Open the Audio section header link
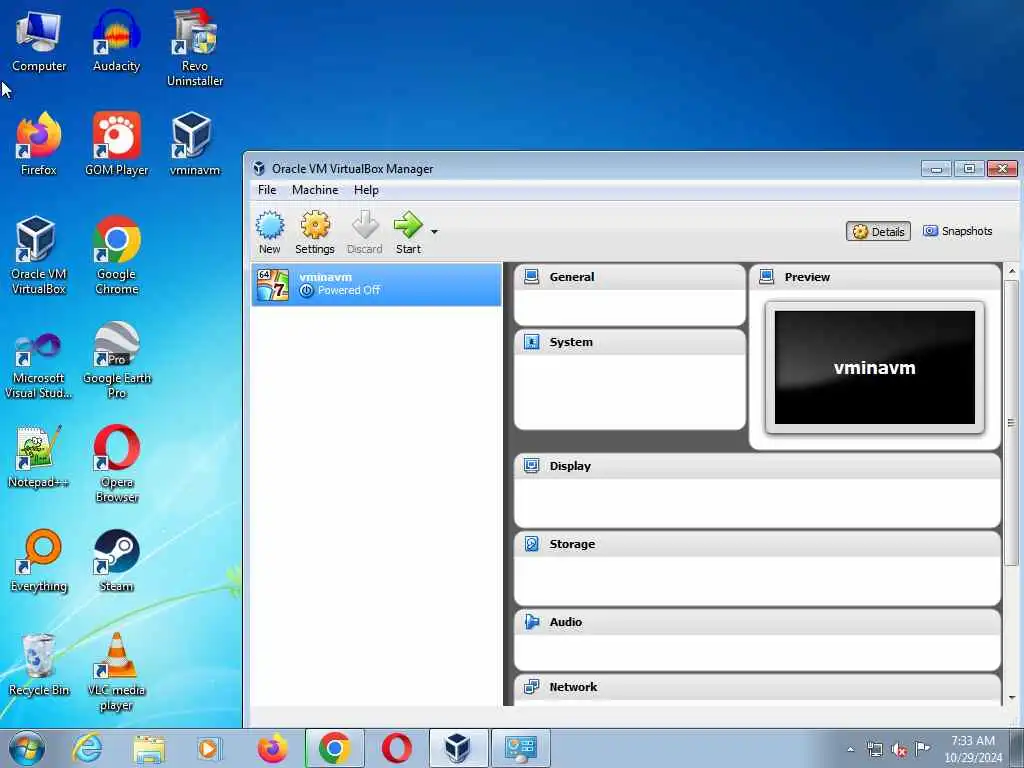1024x768 pixels. (x=566, y=622)
